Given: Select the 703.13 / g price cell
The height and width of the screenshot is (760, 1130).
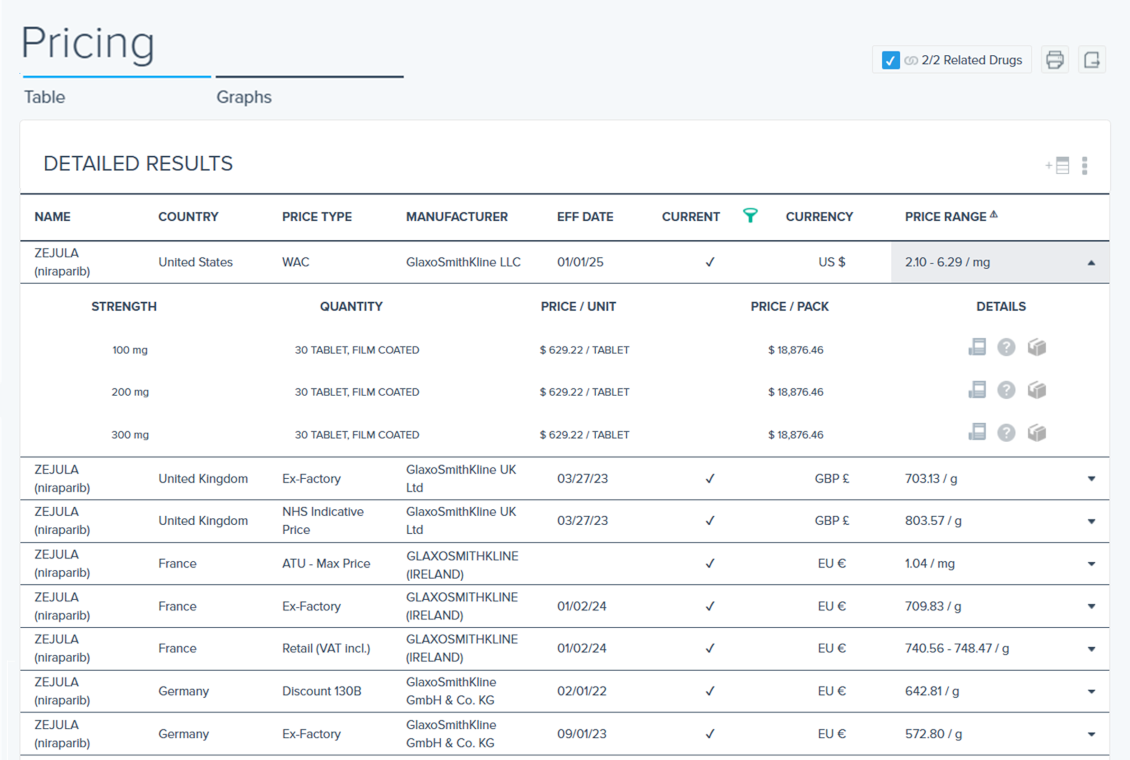Looking at the screenshot, I should (x=931, y=478).
